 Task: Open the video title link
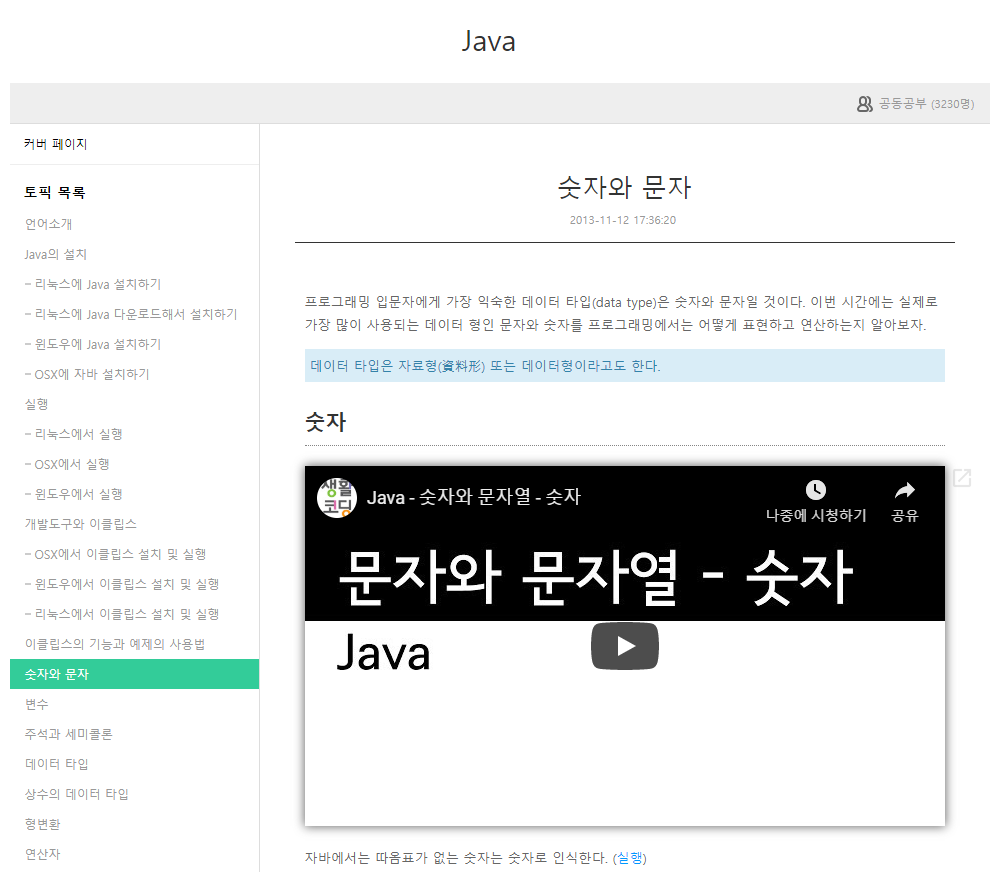473,497
